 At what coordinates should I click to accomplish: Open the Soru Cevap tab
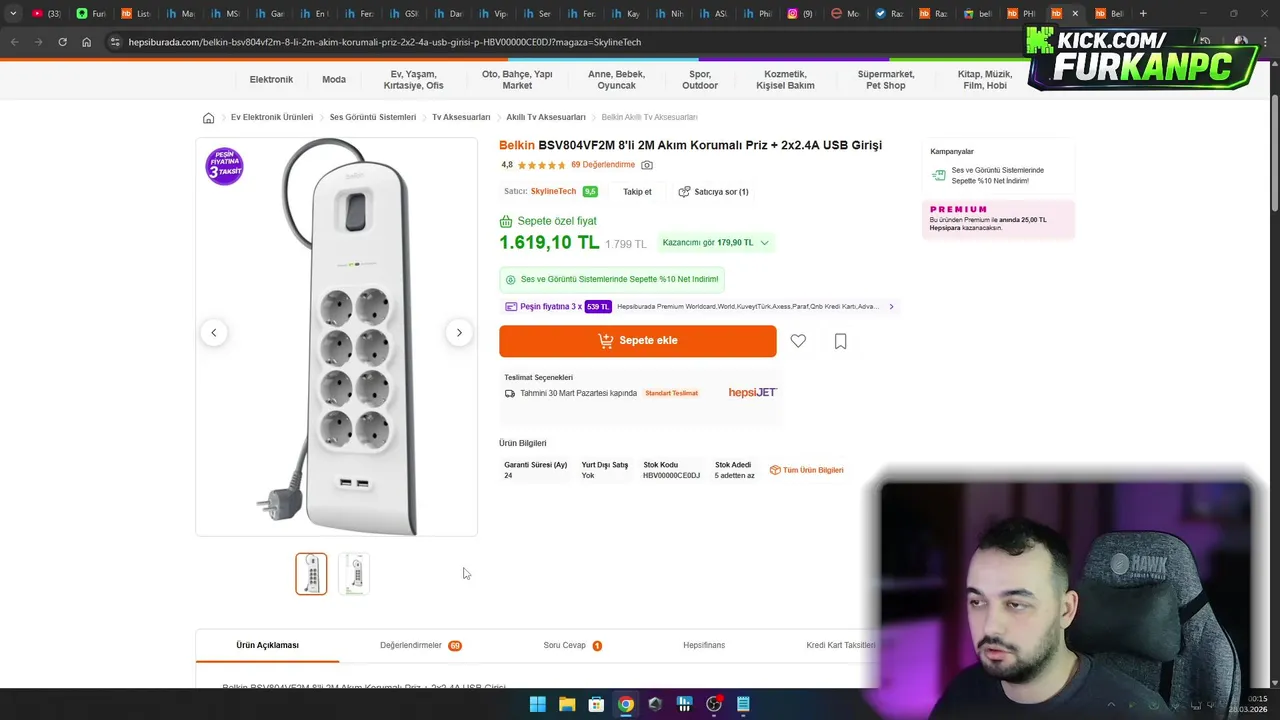(572, 645)
